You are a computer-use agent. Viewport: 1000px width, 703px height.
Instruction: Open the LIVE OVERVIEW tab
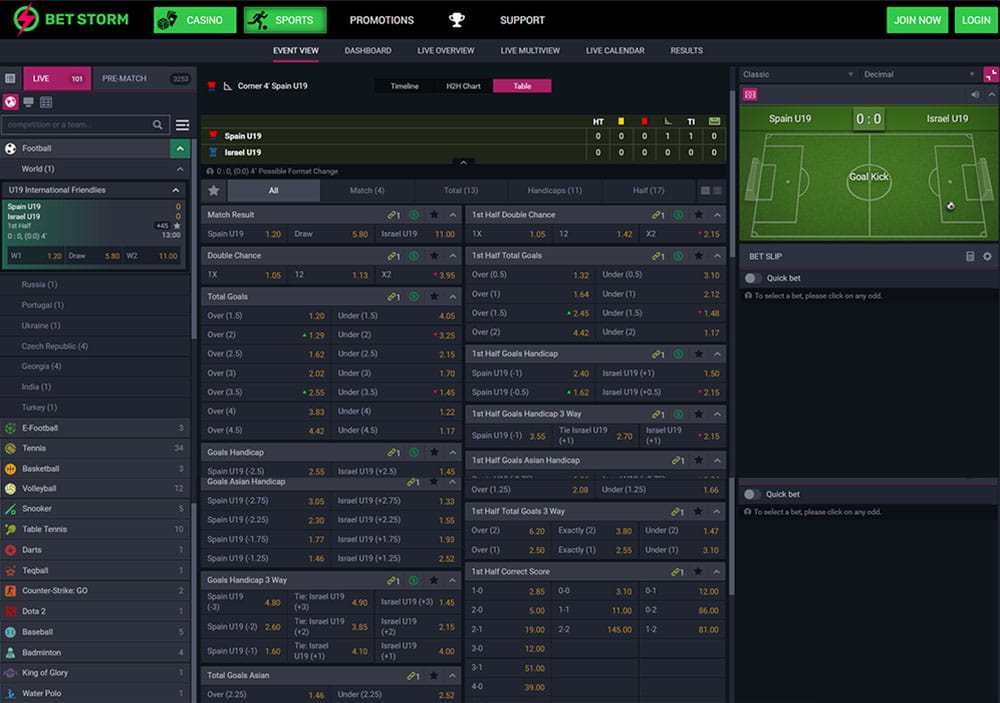tap(446, 50)
